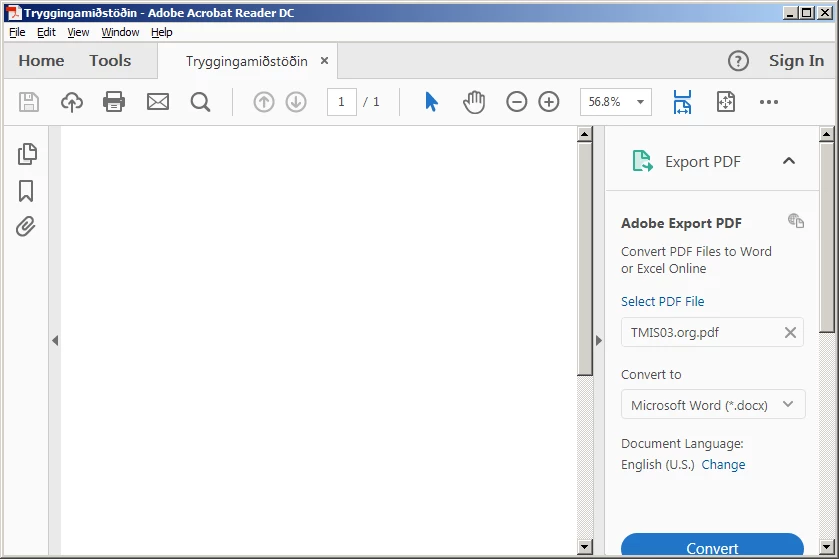This screenshot has height=559, width=839.
Task: Minimize the Acrobat Reader window
Action: pos(789,13)
